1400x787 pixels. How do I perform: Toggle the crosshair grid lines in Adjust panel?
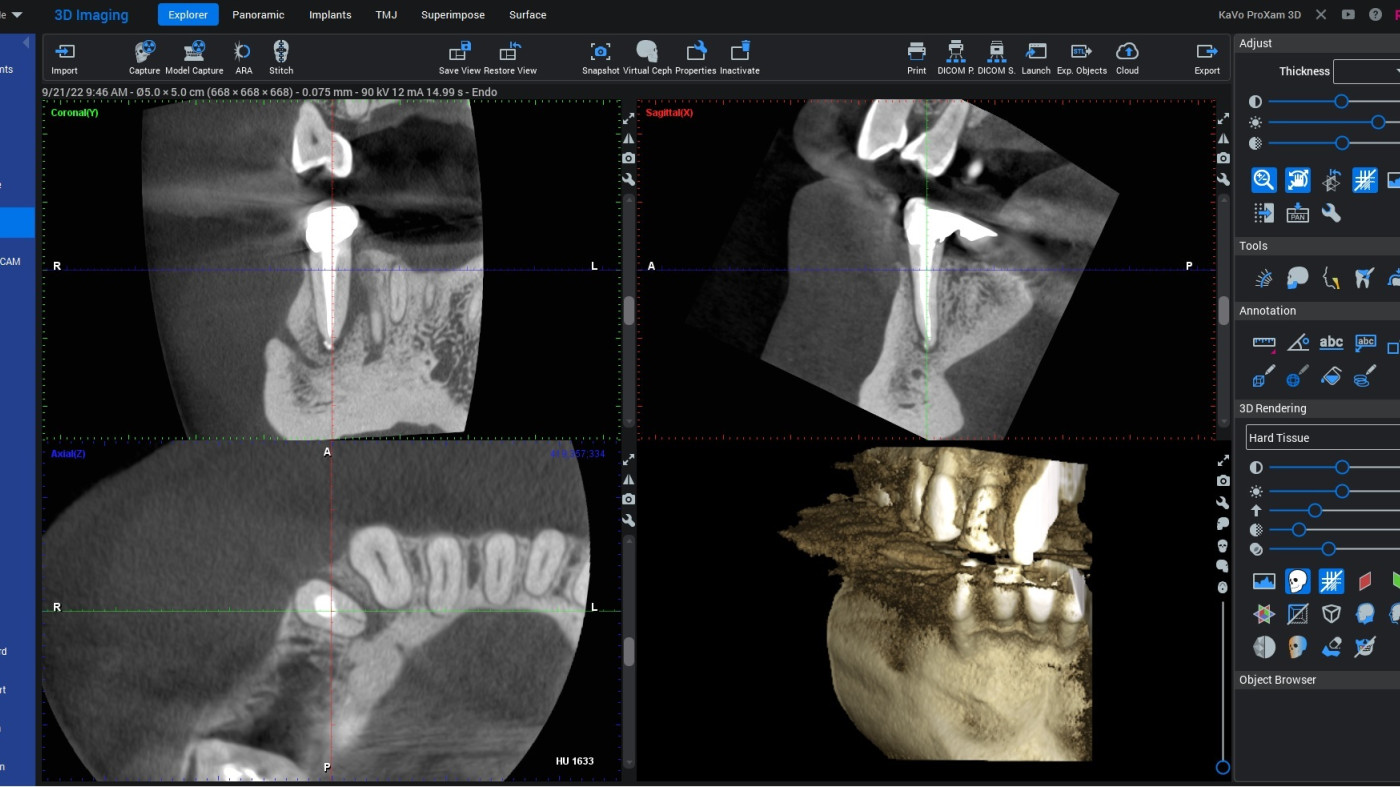tap(1364, 180)
